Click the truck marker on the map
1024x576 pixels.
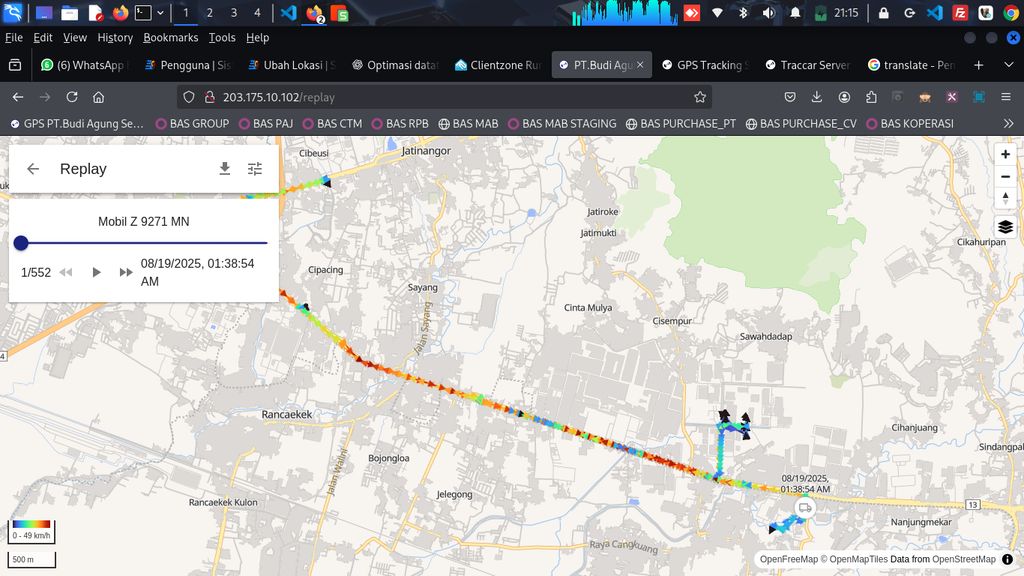point(805,508)
